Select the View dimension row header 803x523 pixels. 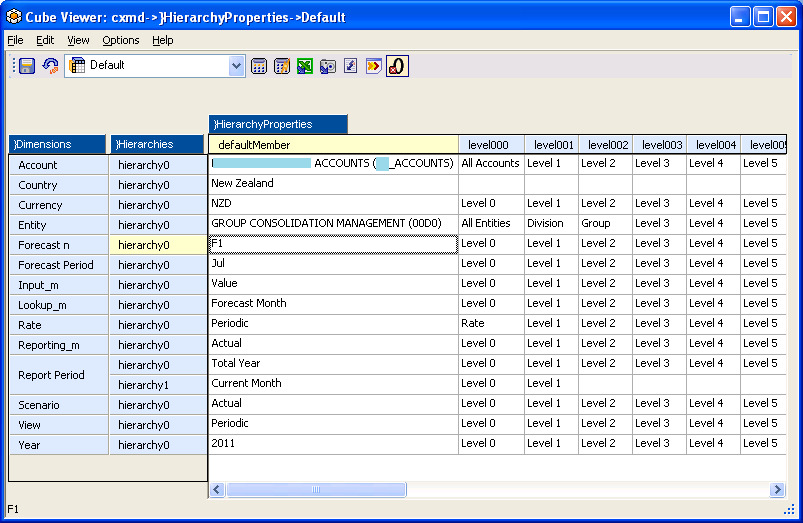pos(59,425)
